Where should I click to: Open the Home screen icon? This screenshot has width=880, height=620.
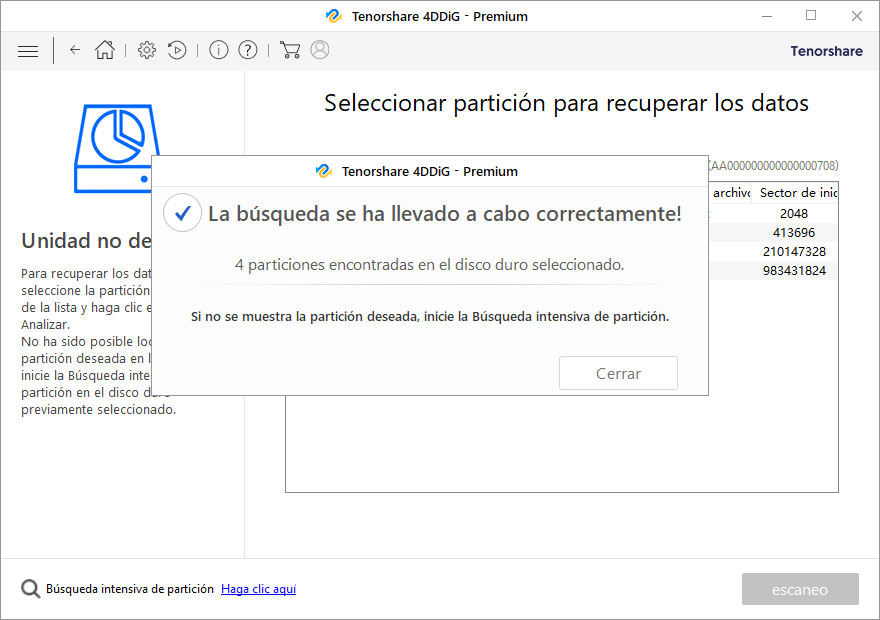[104, 50]
